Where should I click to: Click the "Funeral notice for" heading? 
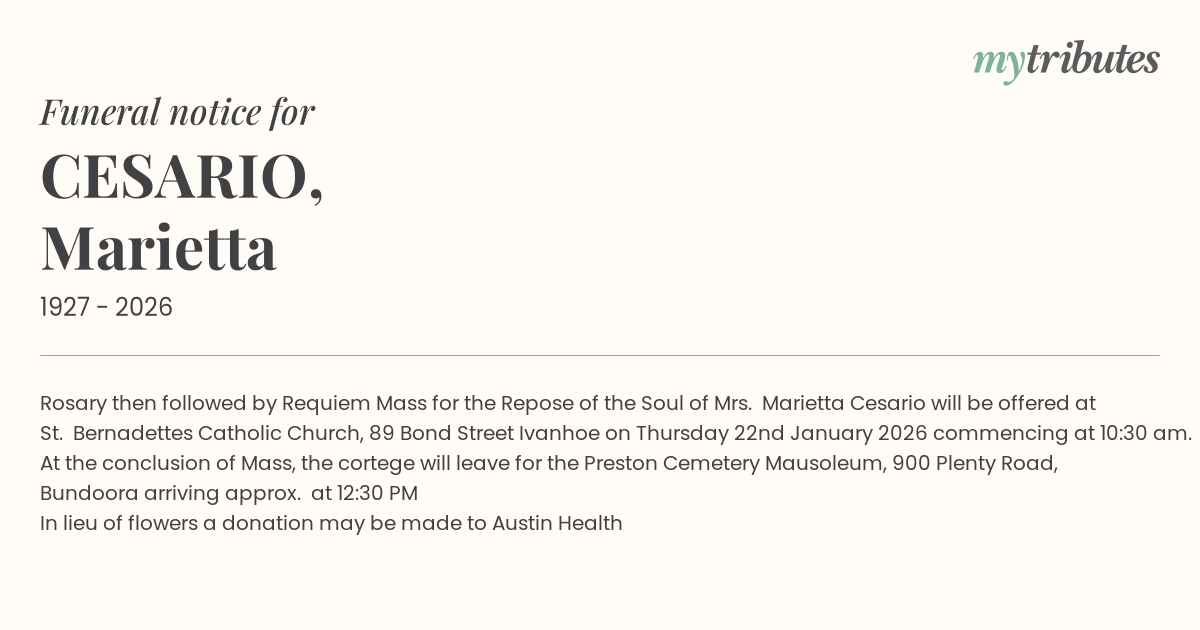pos(177,112)
